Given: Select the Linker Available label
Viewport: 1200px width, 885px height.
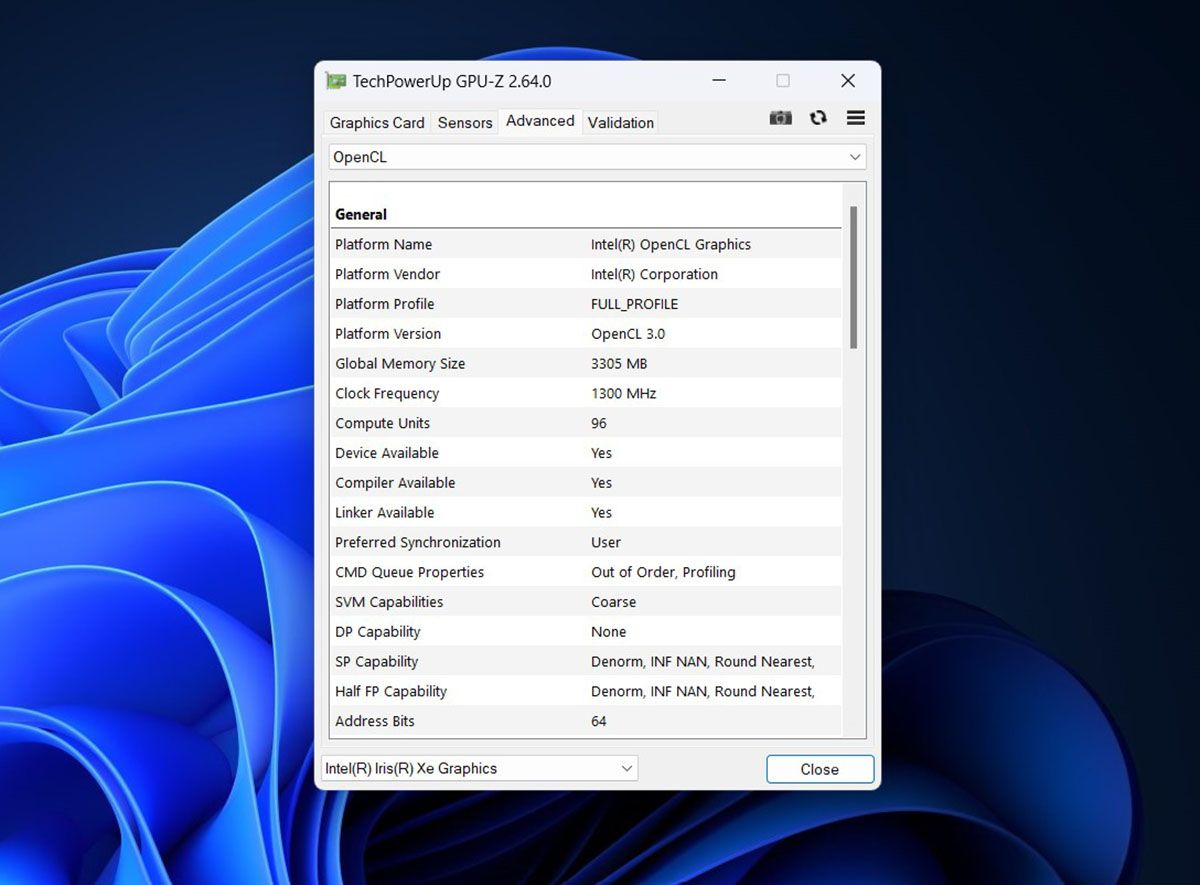Looking at the screenshot, I should click(x=385, y=513).
